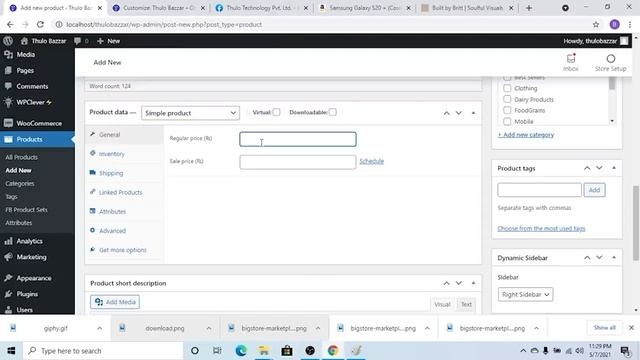The height and width of the screenshot is (360, 640).
Task: Open the Attributes submenu in sidebar
Action: (x=18, y=223)
